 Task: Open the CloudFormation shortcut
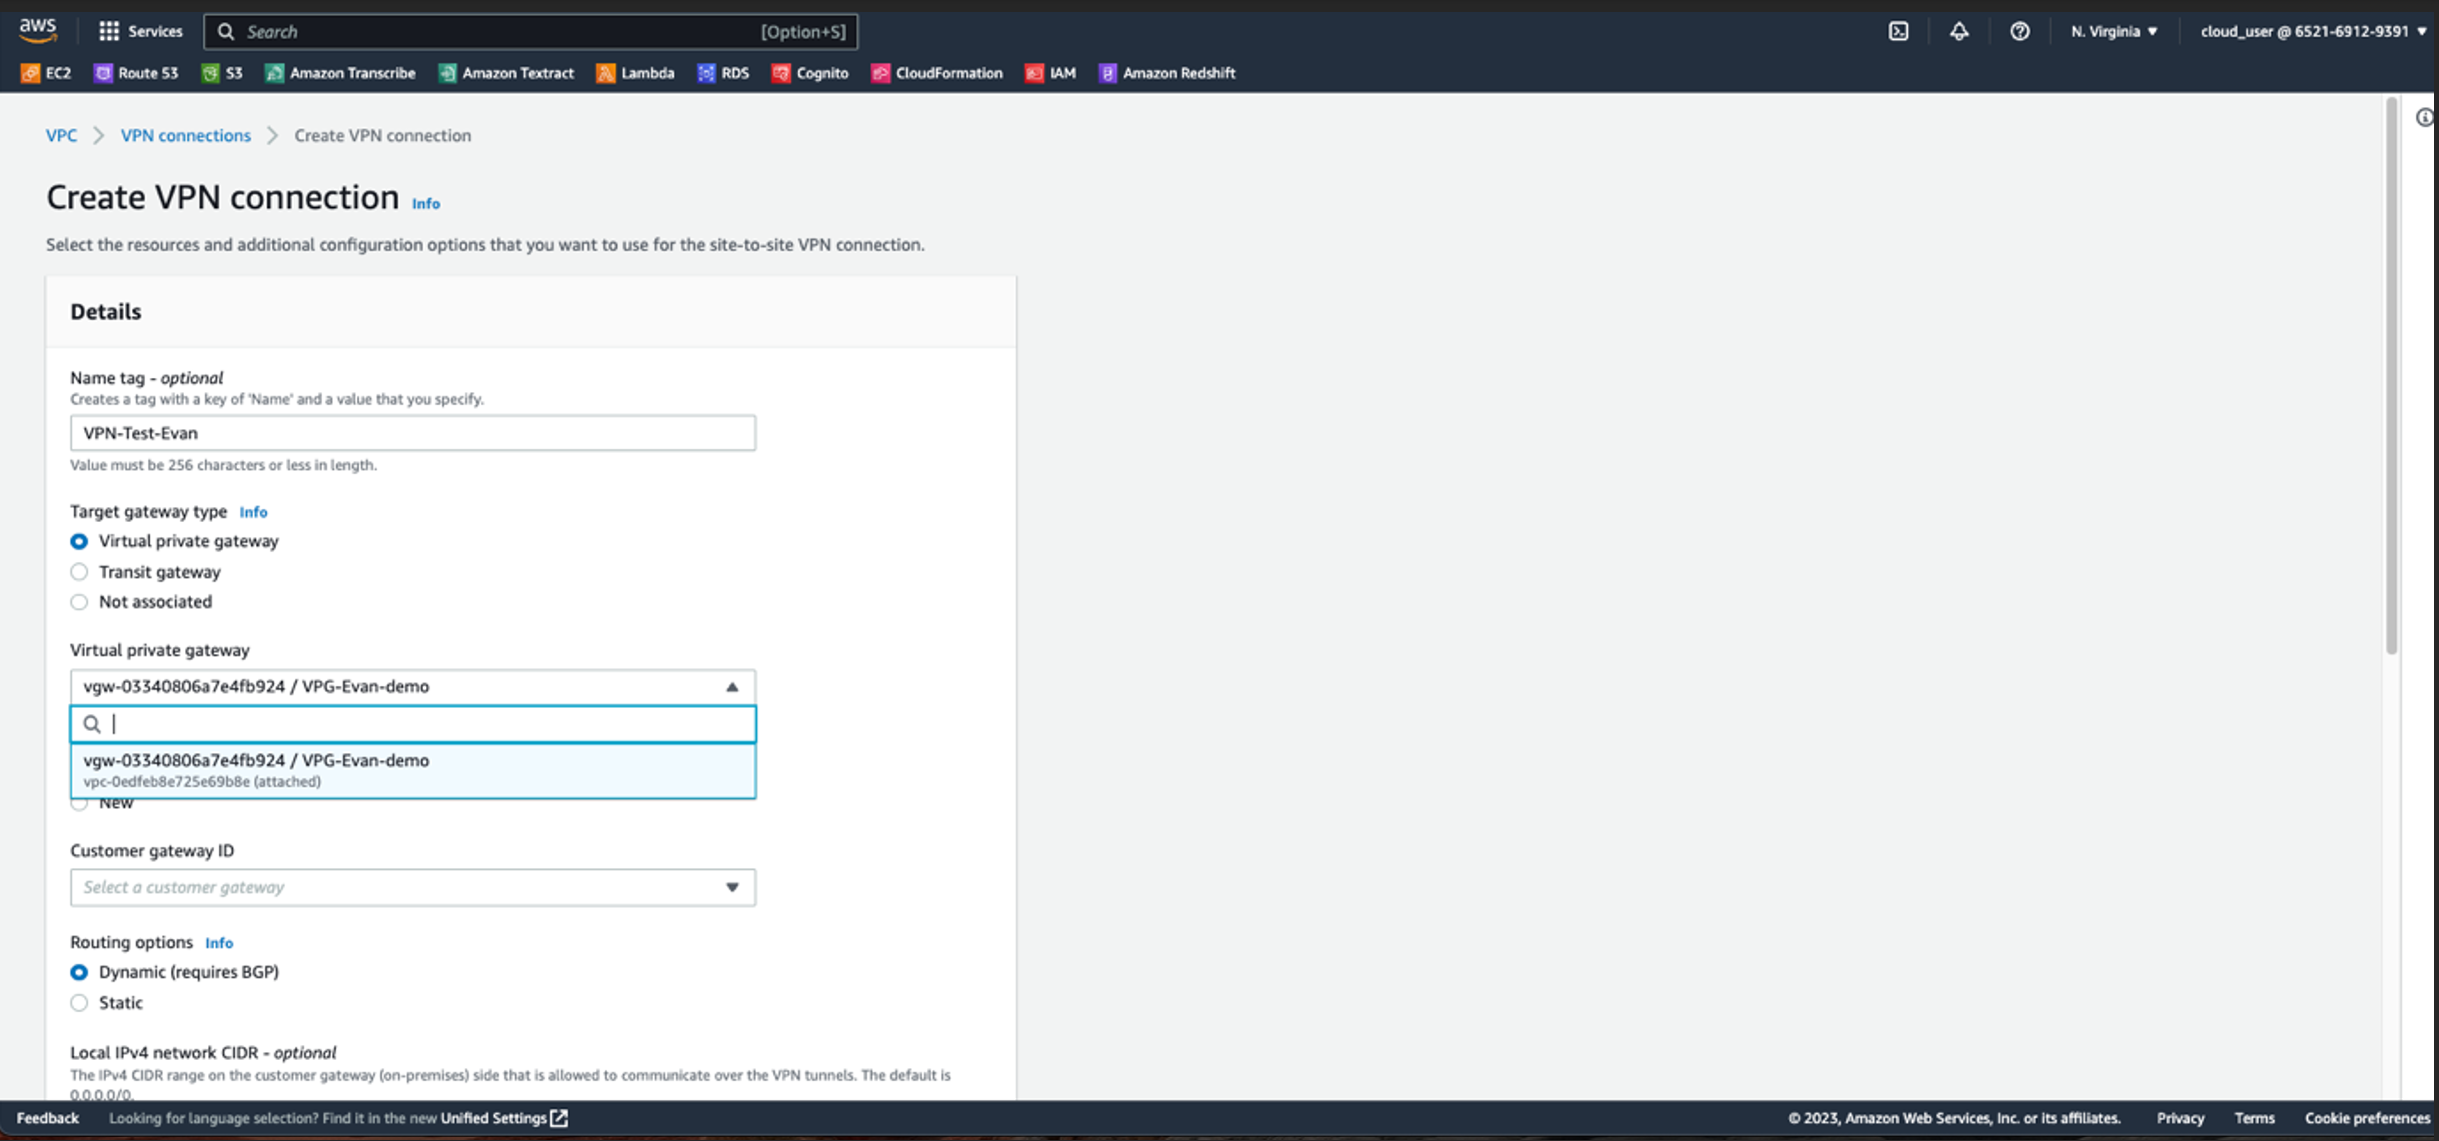pyautogui.click(x=937, y=73)
